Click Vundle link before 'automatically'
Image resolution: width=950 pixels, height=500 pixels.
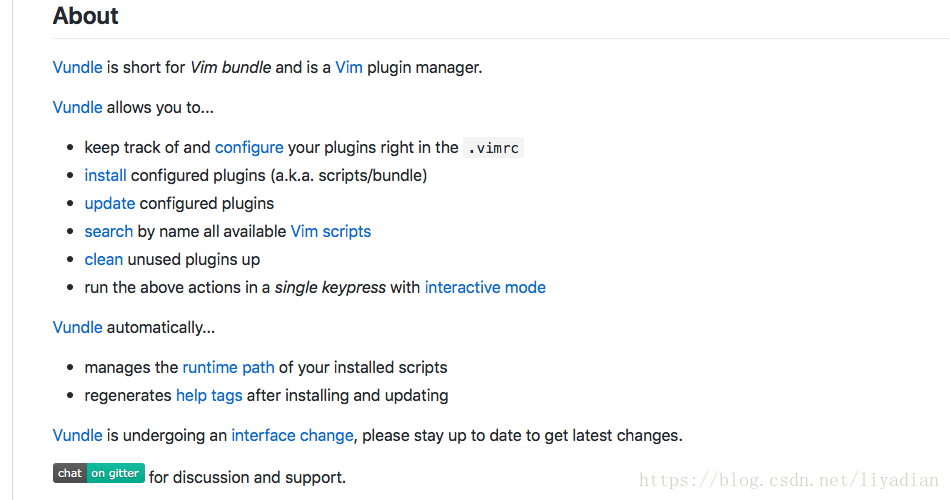click(78, 327)
